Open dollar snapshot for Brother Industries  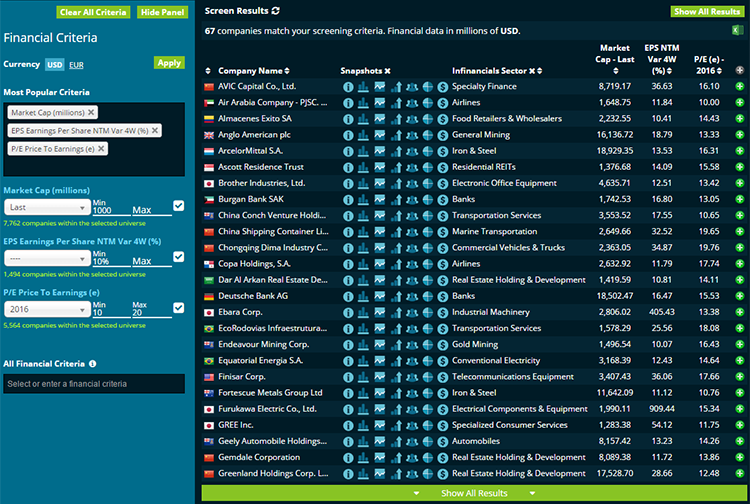click(x=443, y=184)
